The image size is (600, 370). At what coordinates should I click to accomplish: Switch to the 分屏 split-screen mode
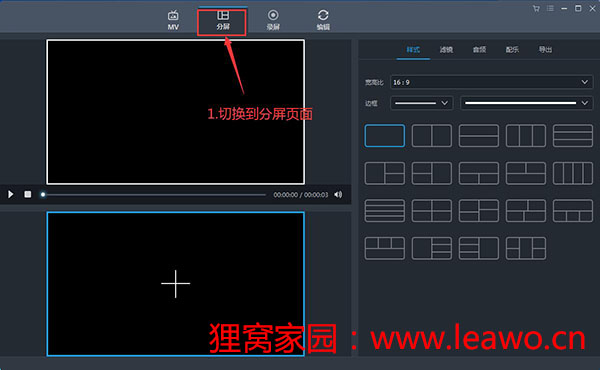223,20
